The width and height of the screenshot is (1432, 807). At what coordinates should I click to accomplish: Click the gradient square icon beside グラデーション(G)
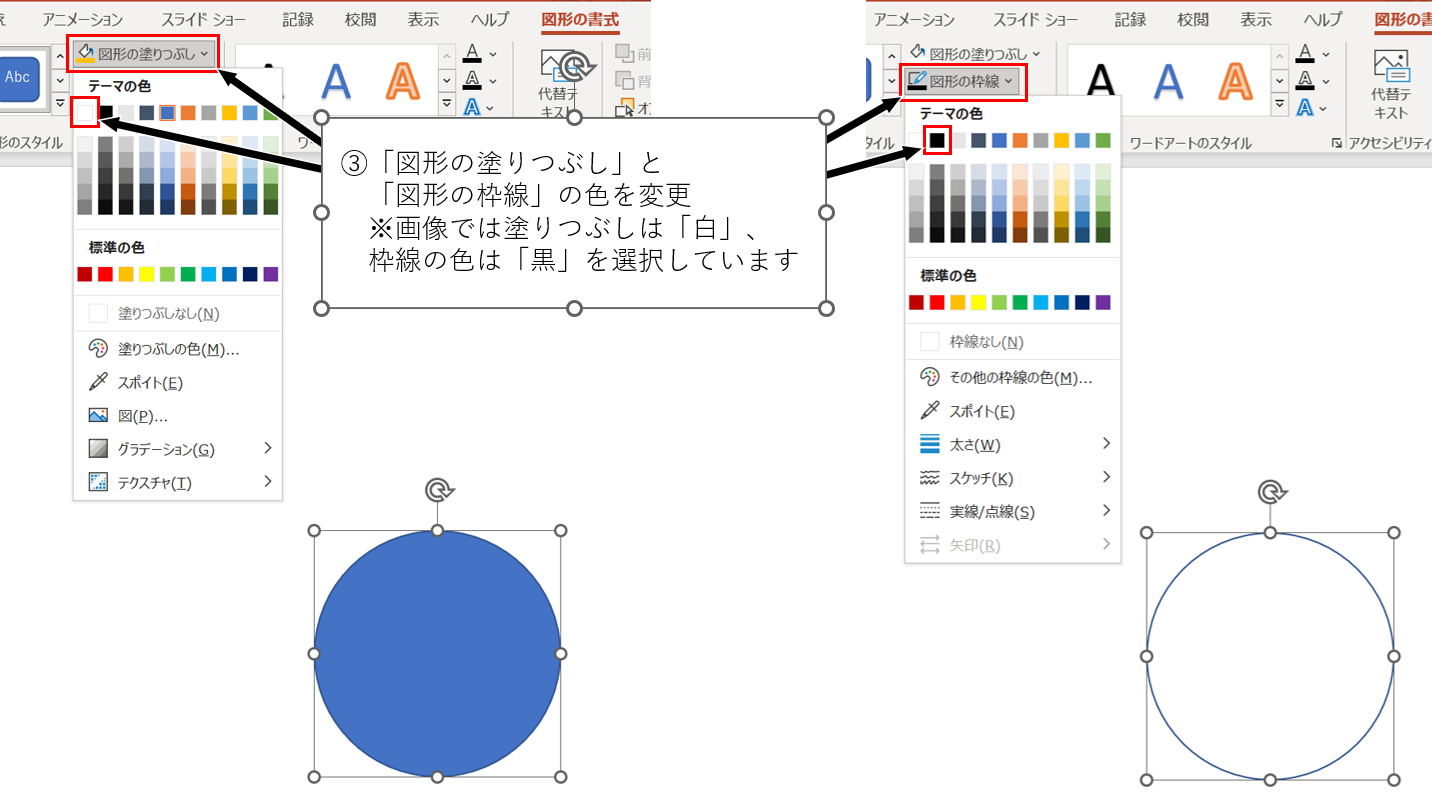coord(98,449)
